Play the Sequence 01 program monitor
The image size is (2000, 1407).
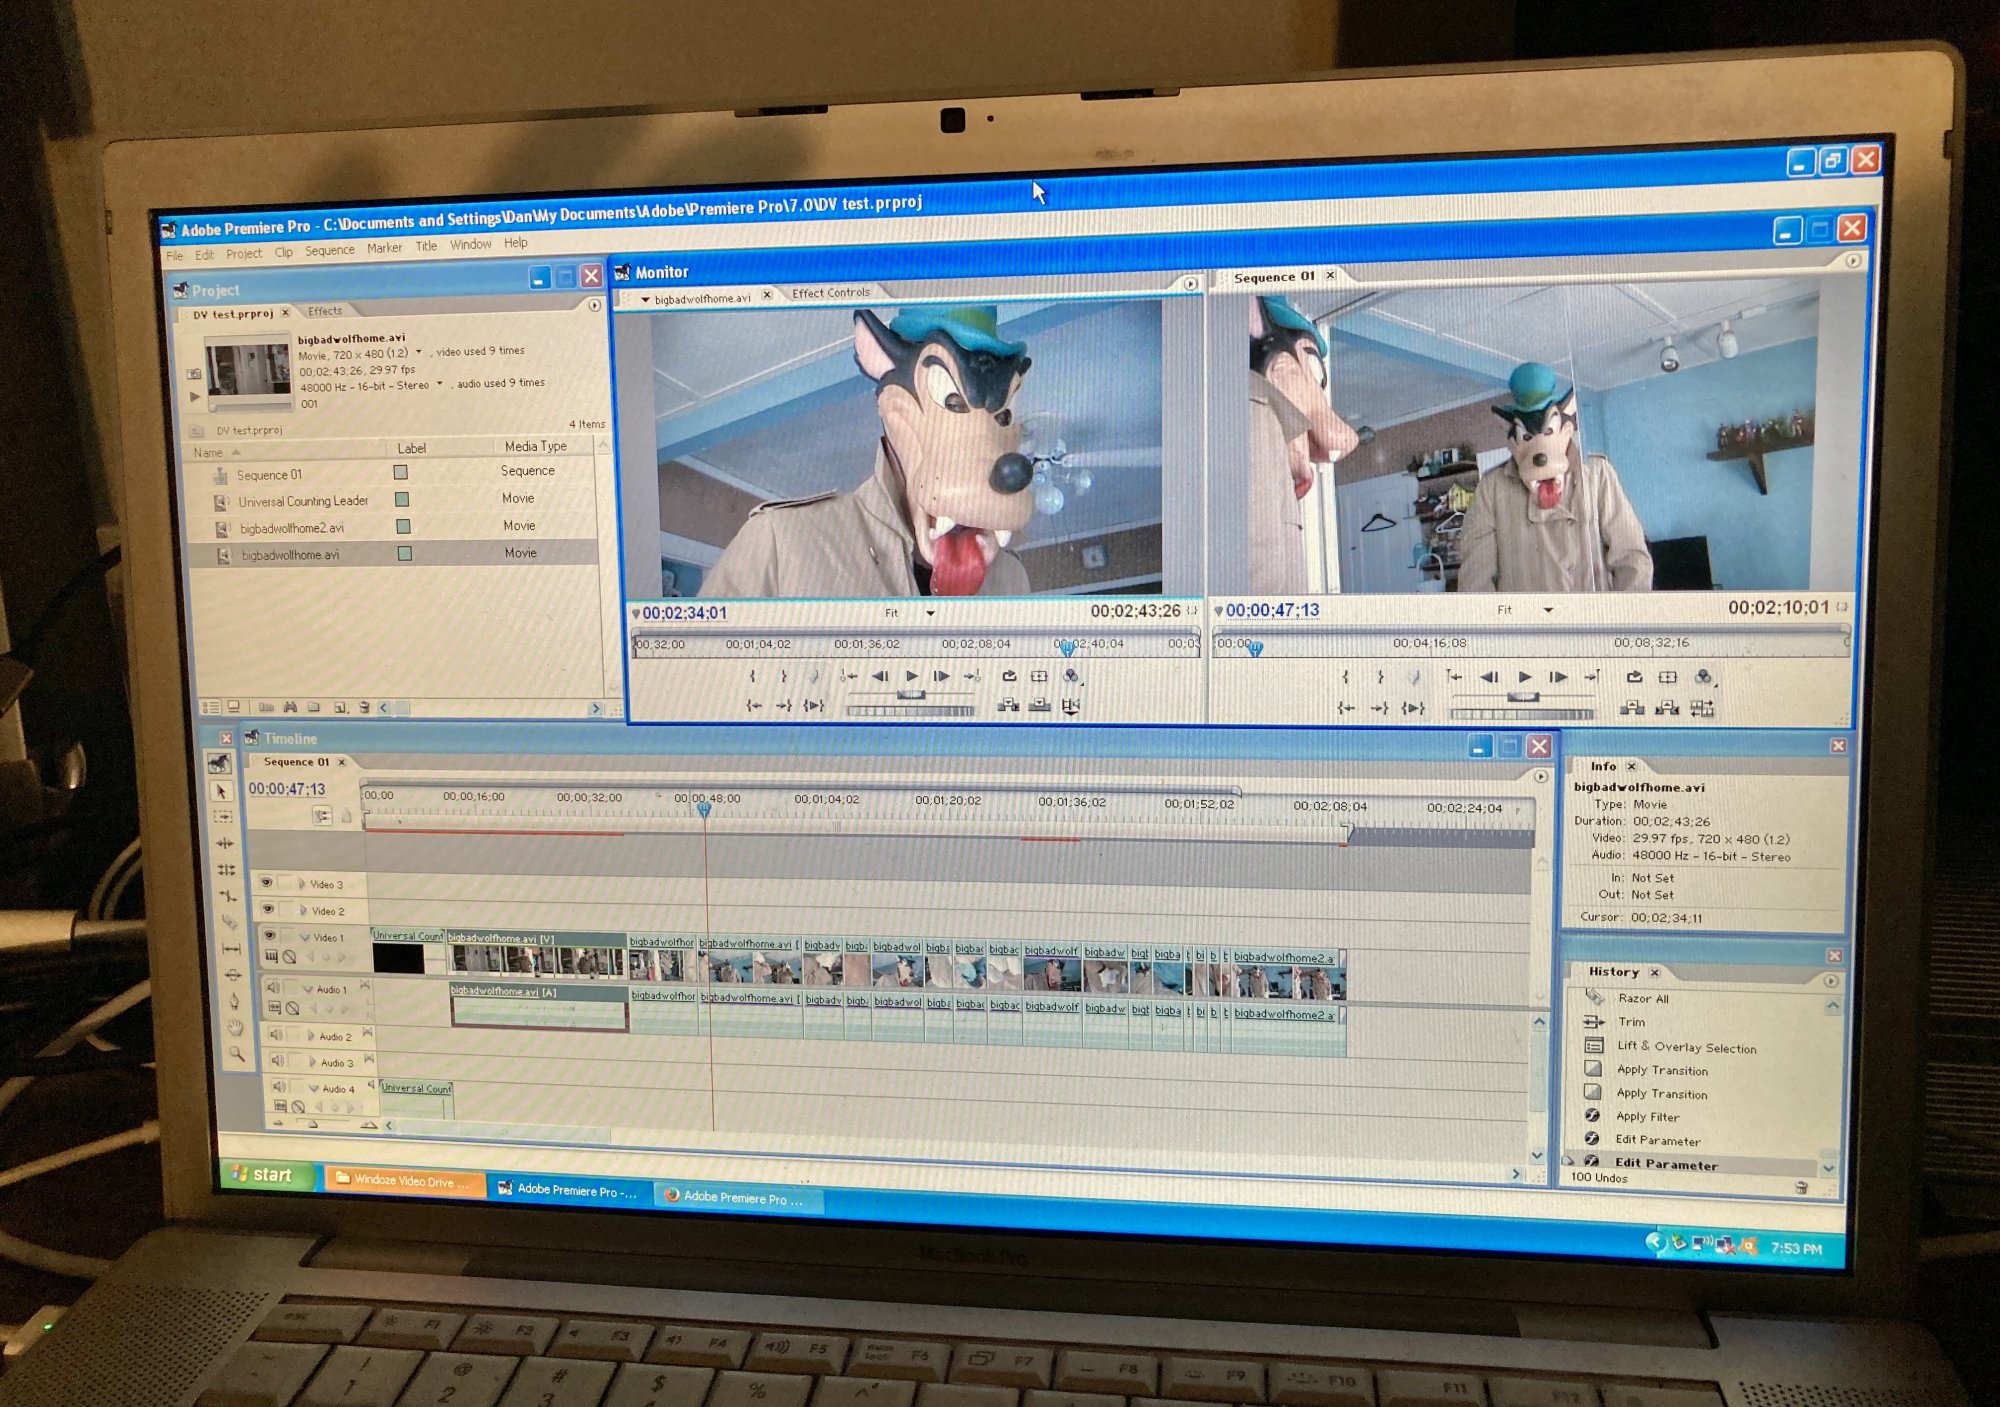pos(1525,677)
